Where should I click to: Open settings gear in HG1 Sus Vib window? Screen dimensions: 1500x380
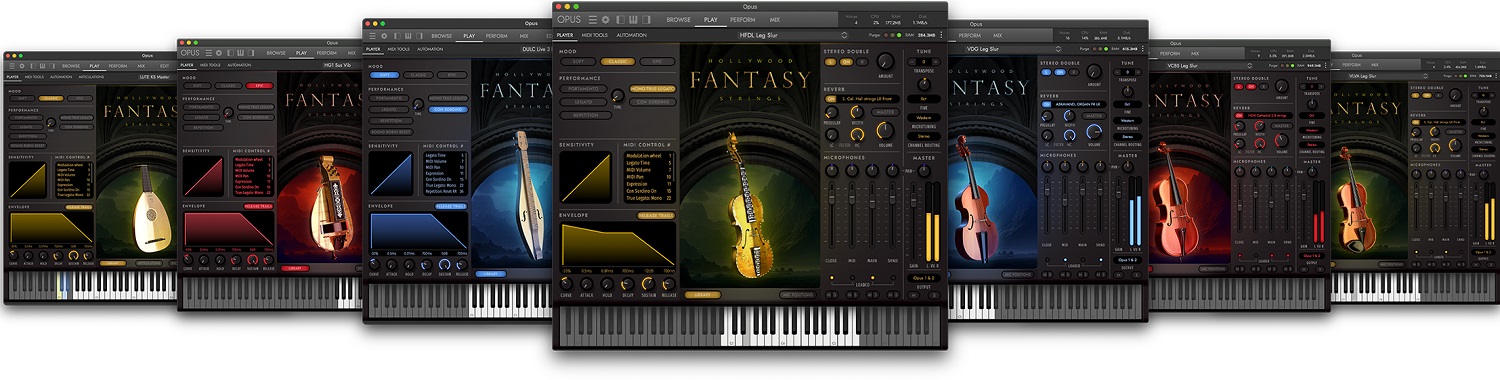(219, 53)
